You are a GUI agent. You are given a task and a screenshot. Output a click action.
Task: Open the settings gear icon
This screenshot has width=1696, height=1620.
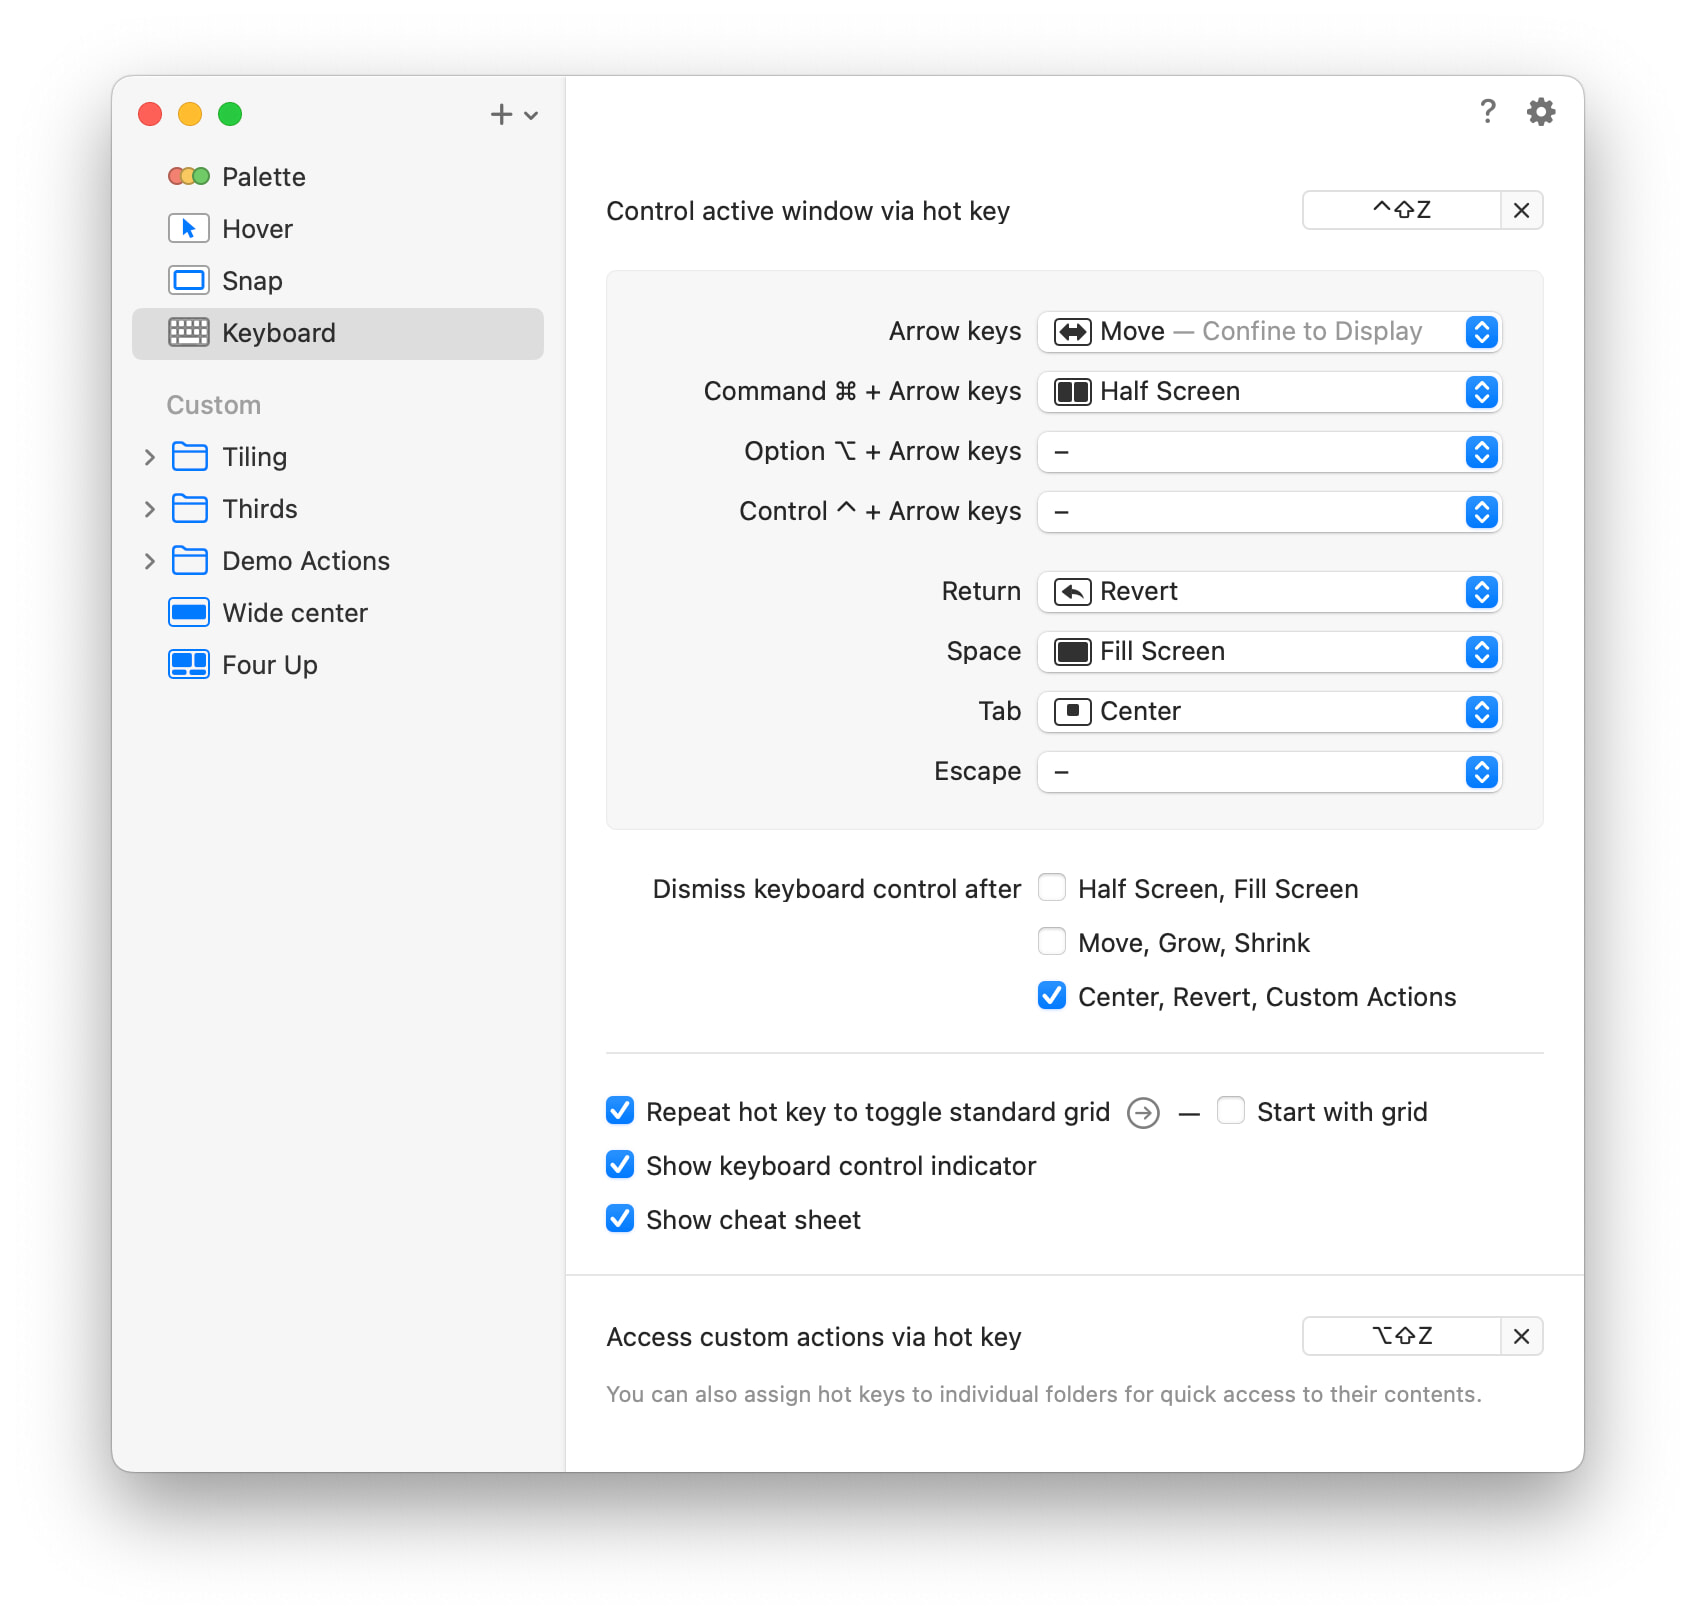[1540, 112]
